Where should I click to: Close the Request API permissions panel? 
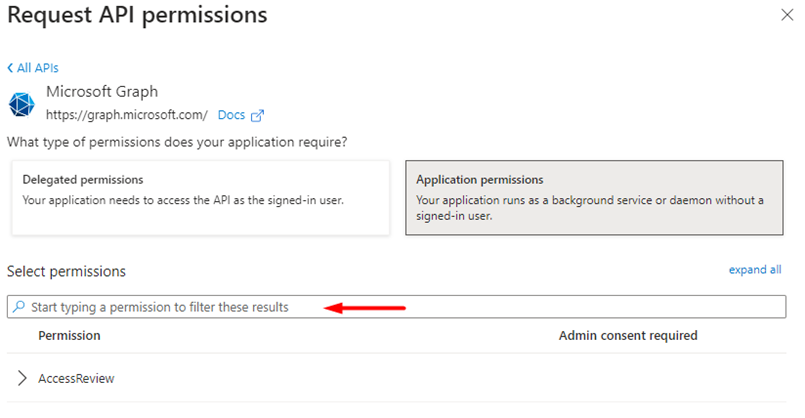pos(787,15)
